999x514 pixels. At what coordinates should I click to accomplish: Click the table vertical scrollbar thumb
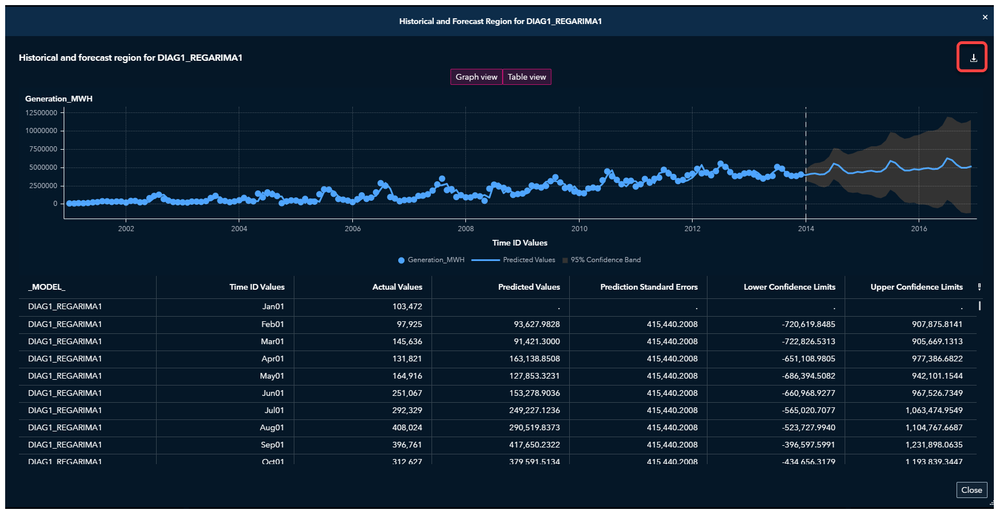click(x=980, y=305)
